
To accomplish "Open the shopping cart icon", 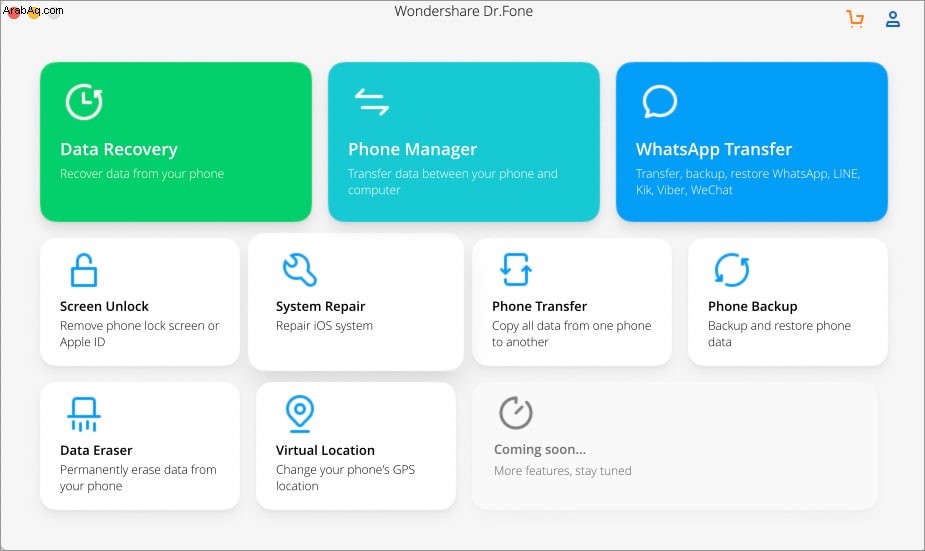I will coord(855,19).
